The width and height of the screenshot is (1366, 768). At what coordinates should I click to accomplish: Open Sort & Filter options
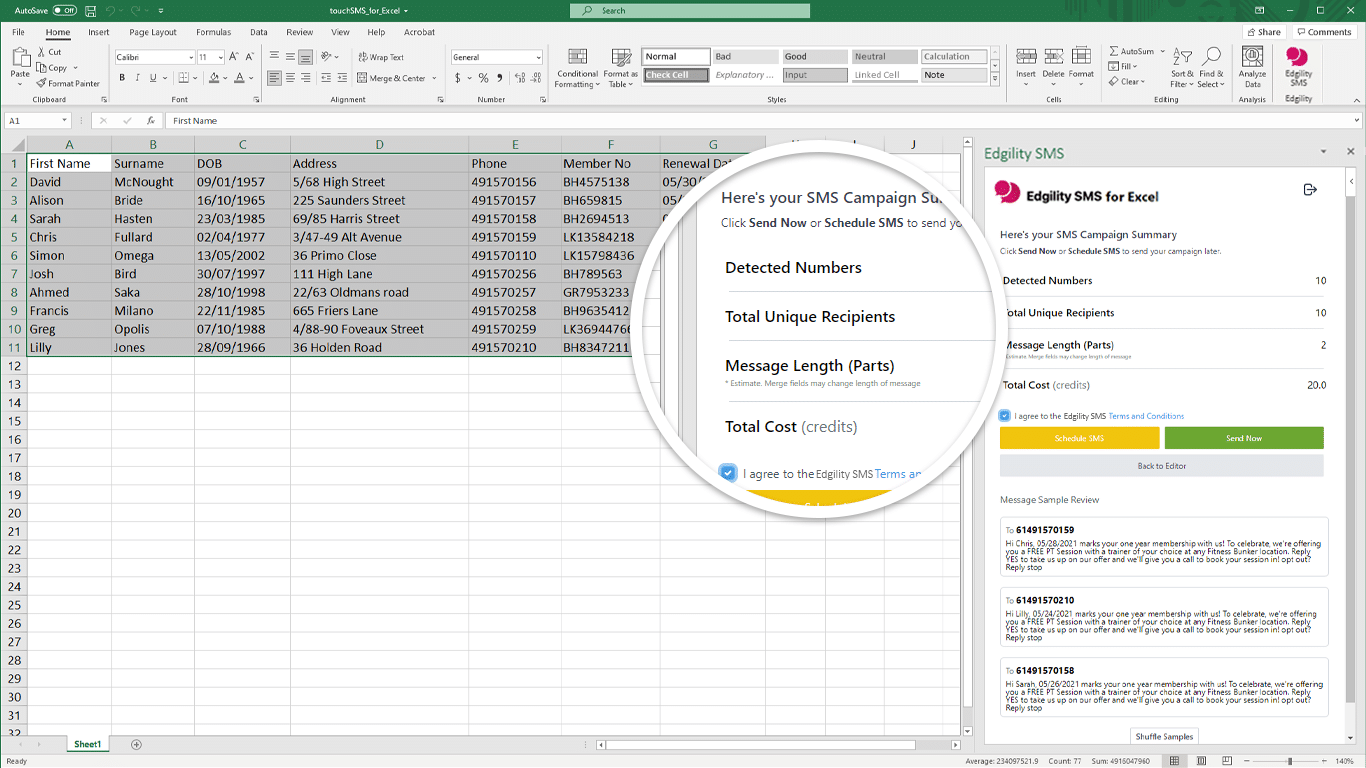(x=1182, y=68)
